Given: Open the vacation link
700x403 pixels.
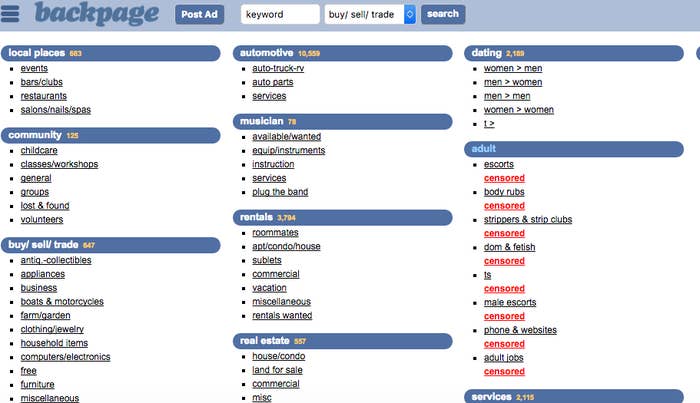Looking at the screenshot, I should [x=269, y=288].
